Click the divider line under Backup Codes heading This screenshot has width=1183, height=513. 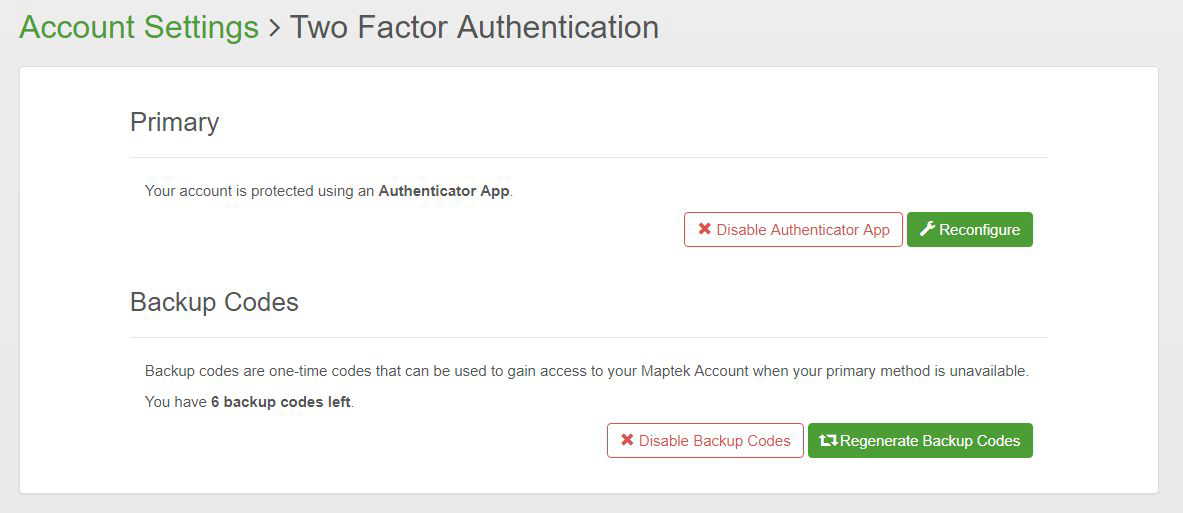(588, 337)
